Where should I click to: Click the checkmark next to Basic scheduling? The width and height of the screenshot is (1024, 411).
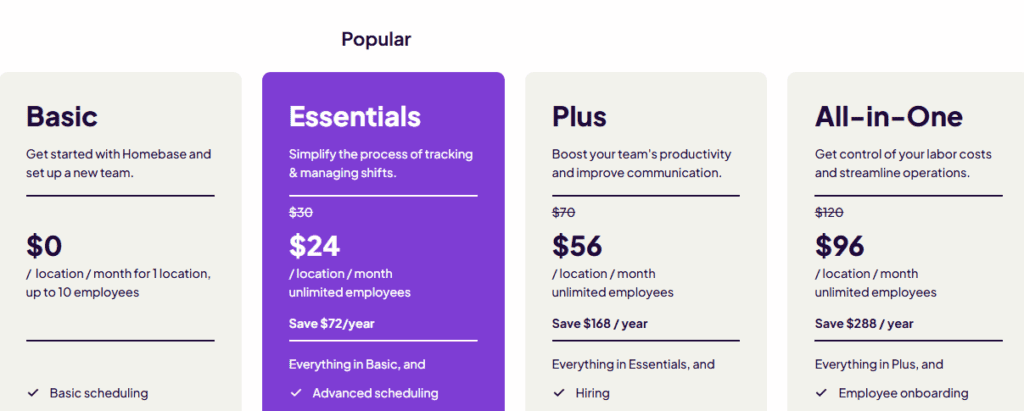pyautogui.click(x=33, y=393)
